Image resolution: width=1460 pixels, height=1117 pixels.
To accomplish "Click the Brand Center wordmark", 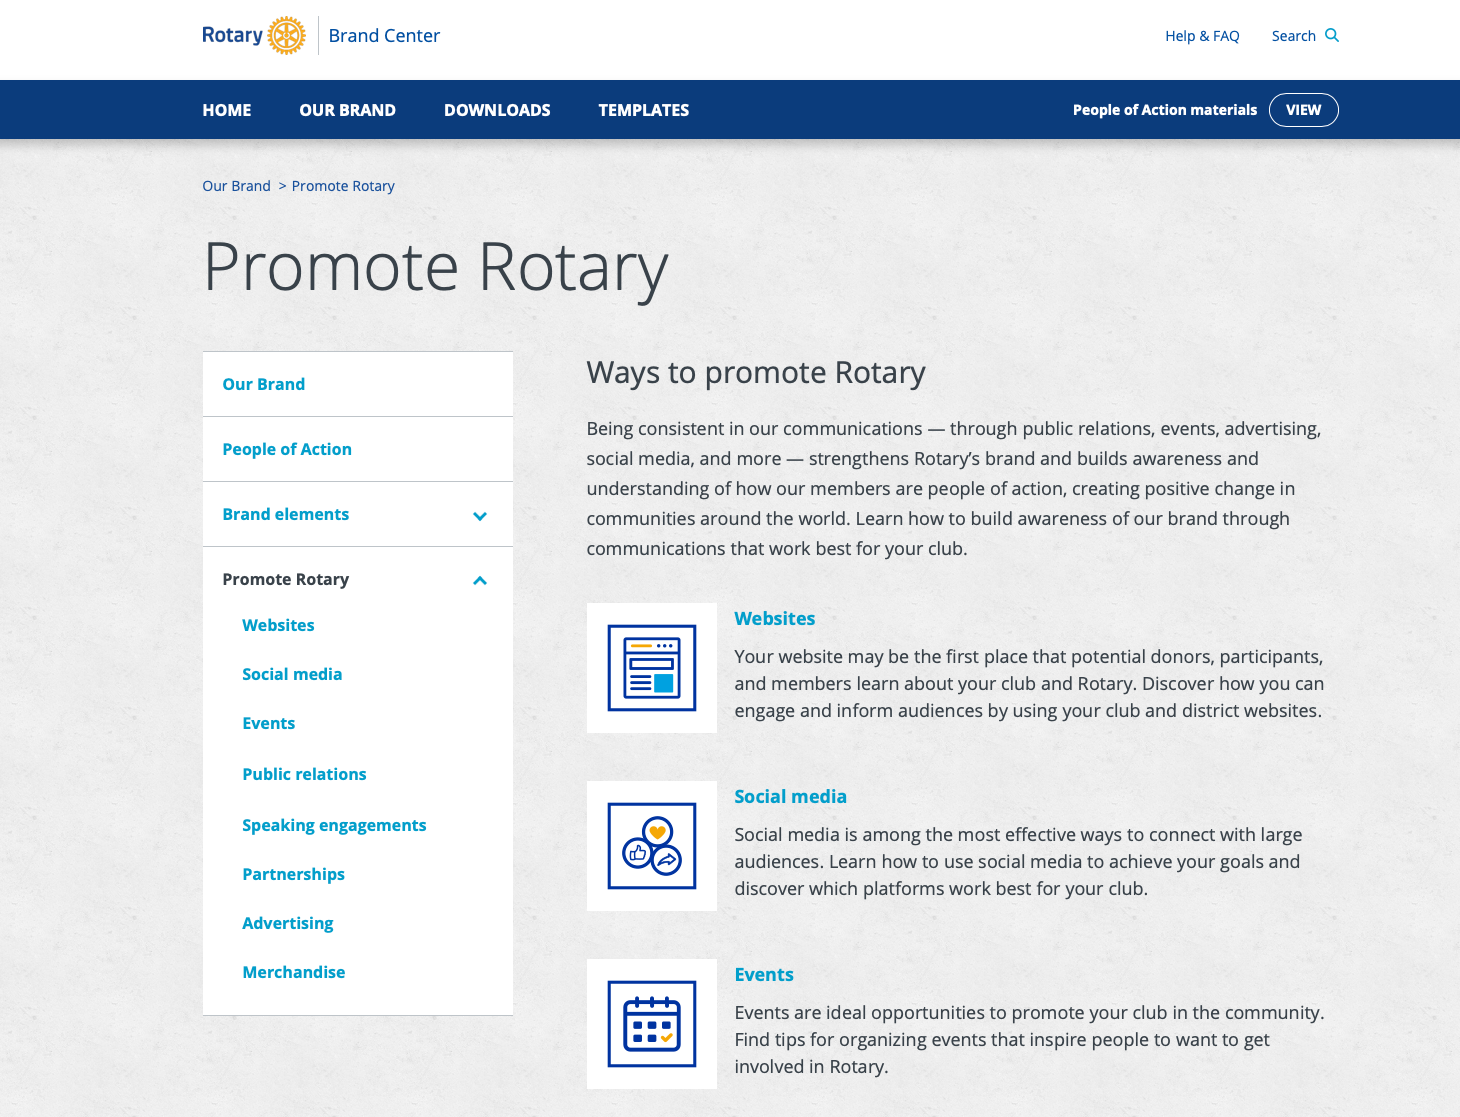I will coord(384,35).
